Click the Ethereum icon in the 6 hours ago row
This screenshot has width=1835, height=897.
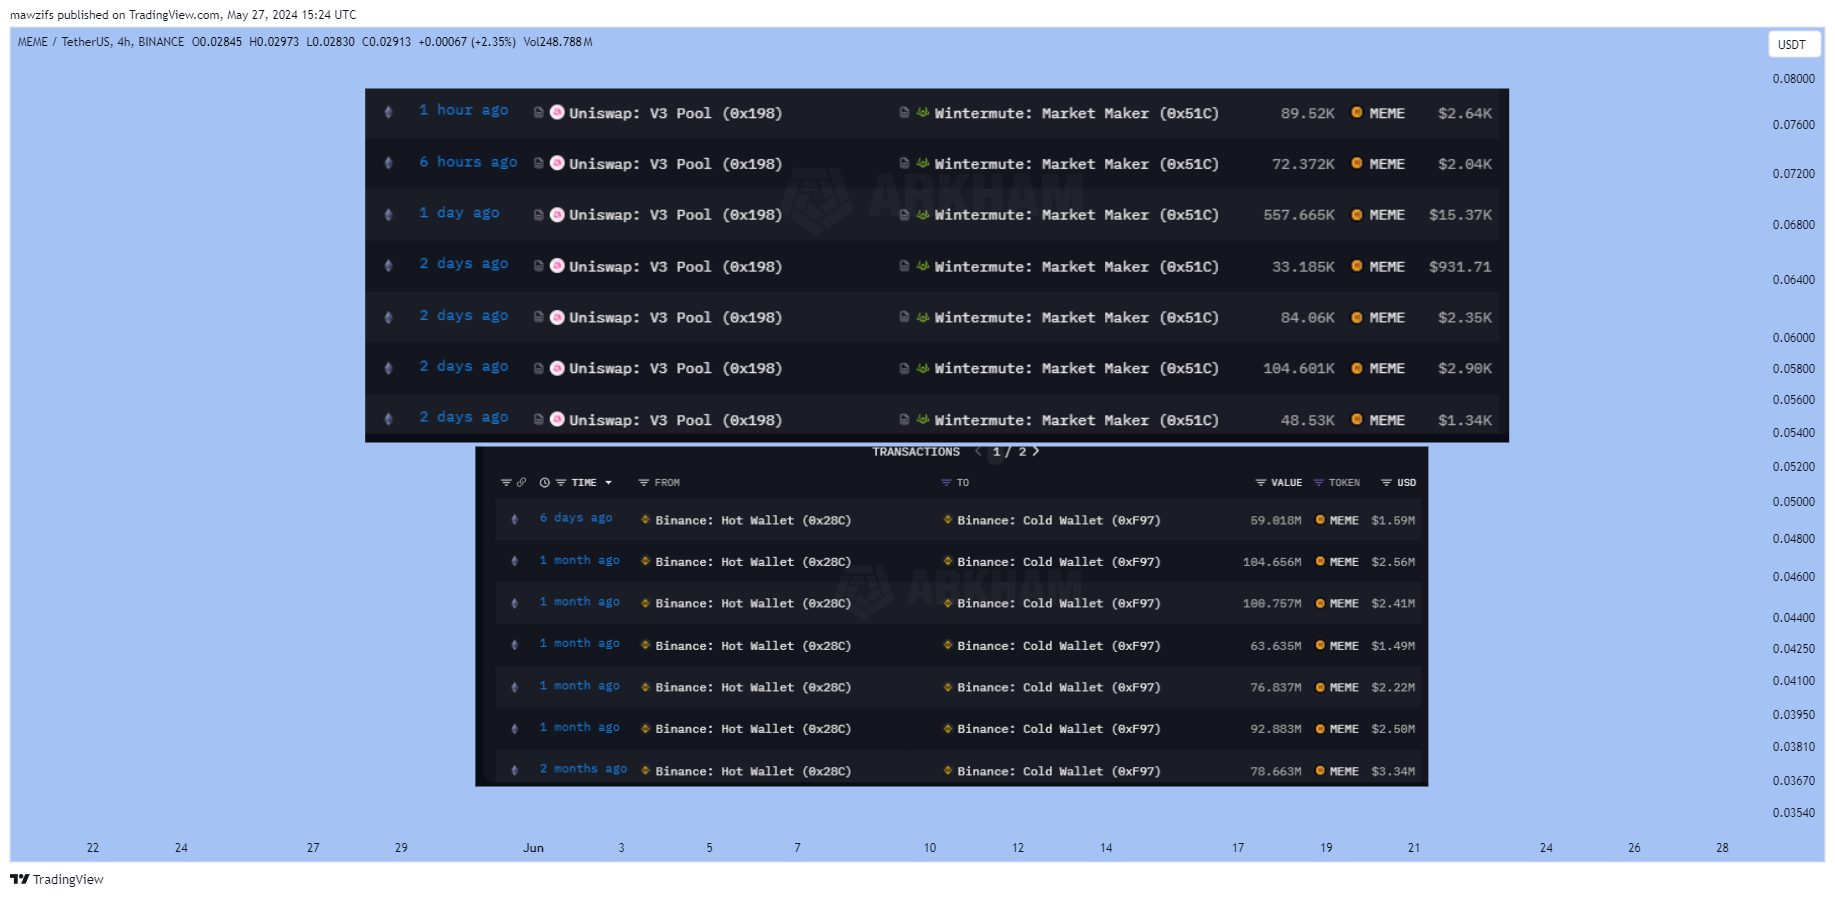pos(389,163)
